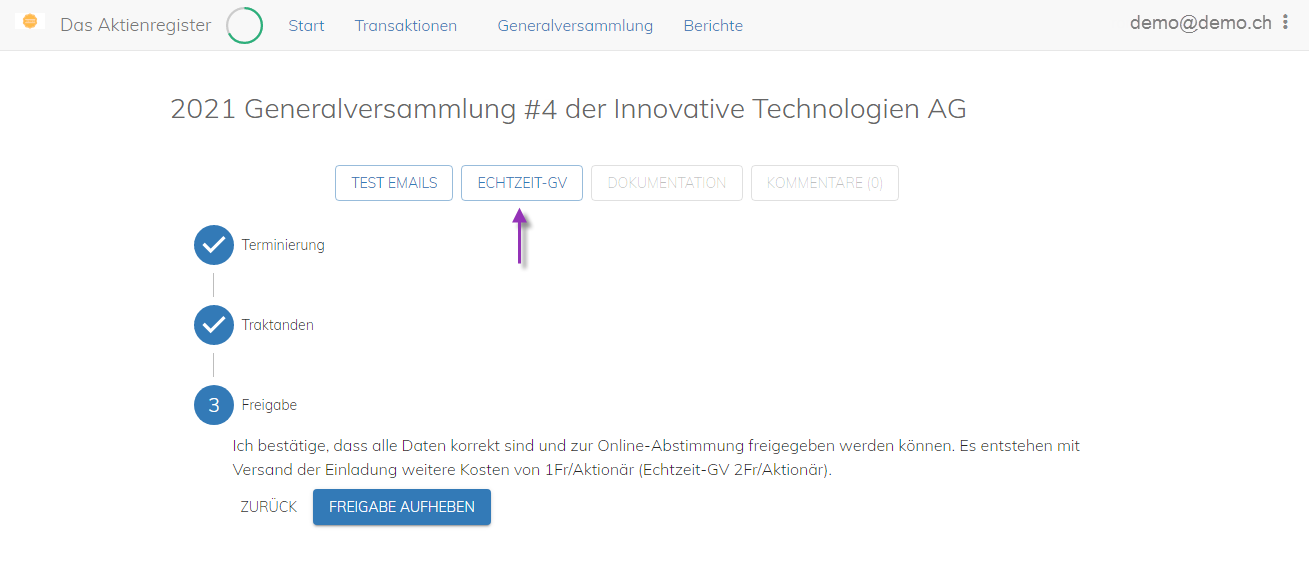
Task: Go to the Start menu item
Action: pyautogui.click(x=306, y=26)
